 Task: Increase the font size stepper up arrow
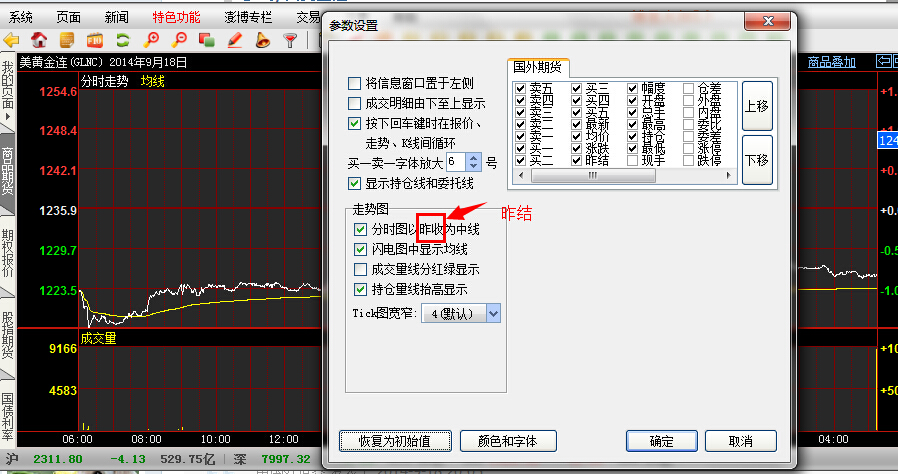point(473,155)
